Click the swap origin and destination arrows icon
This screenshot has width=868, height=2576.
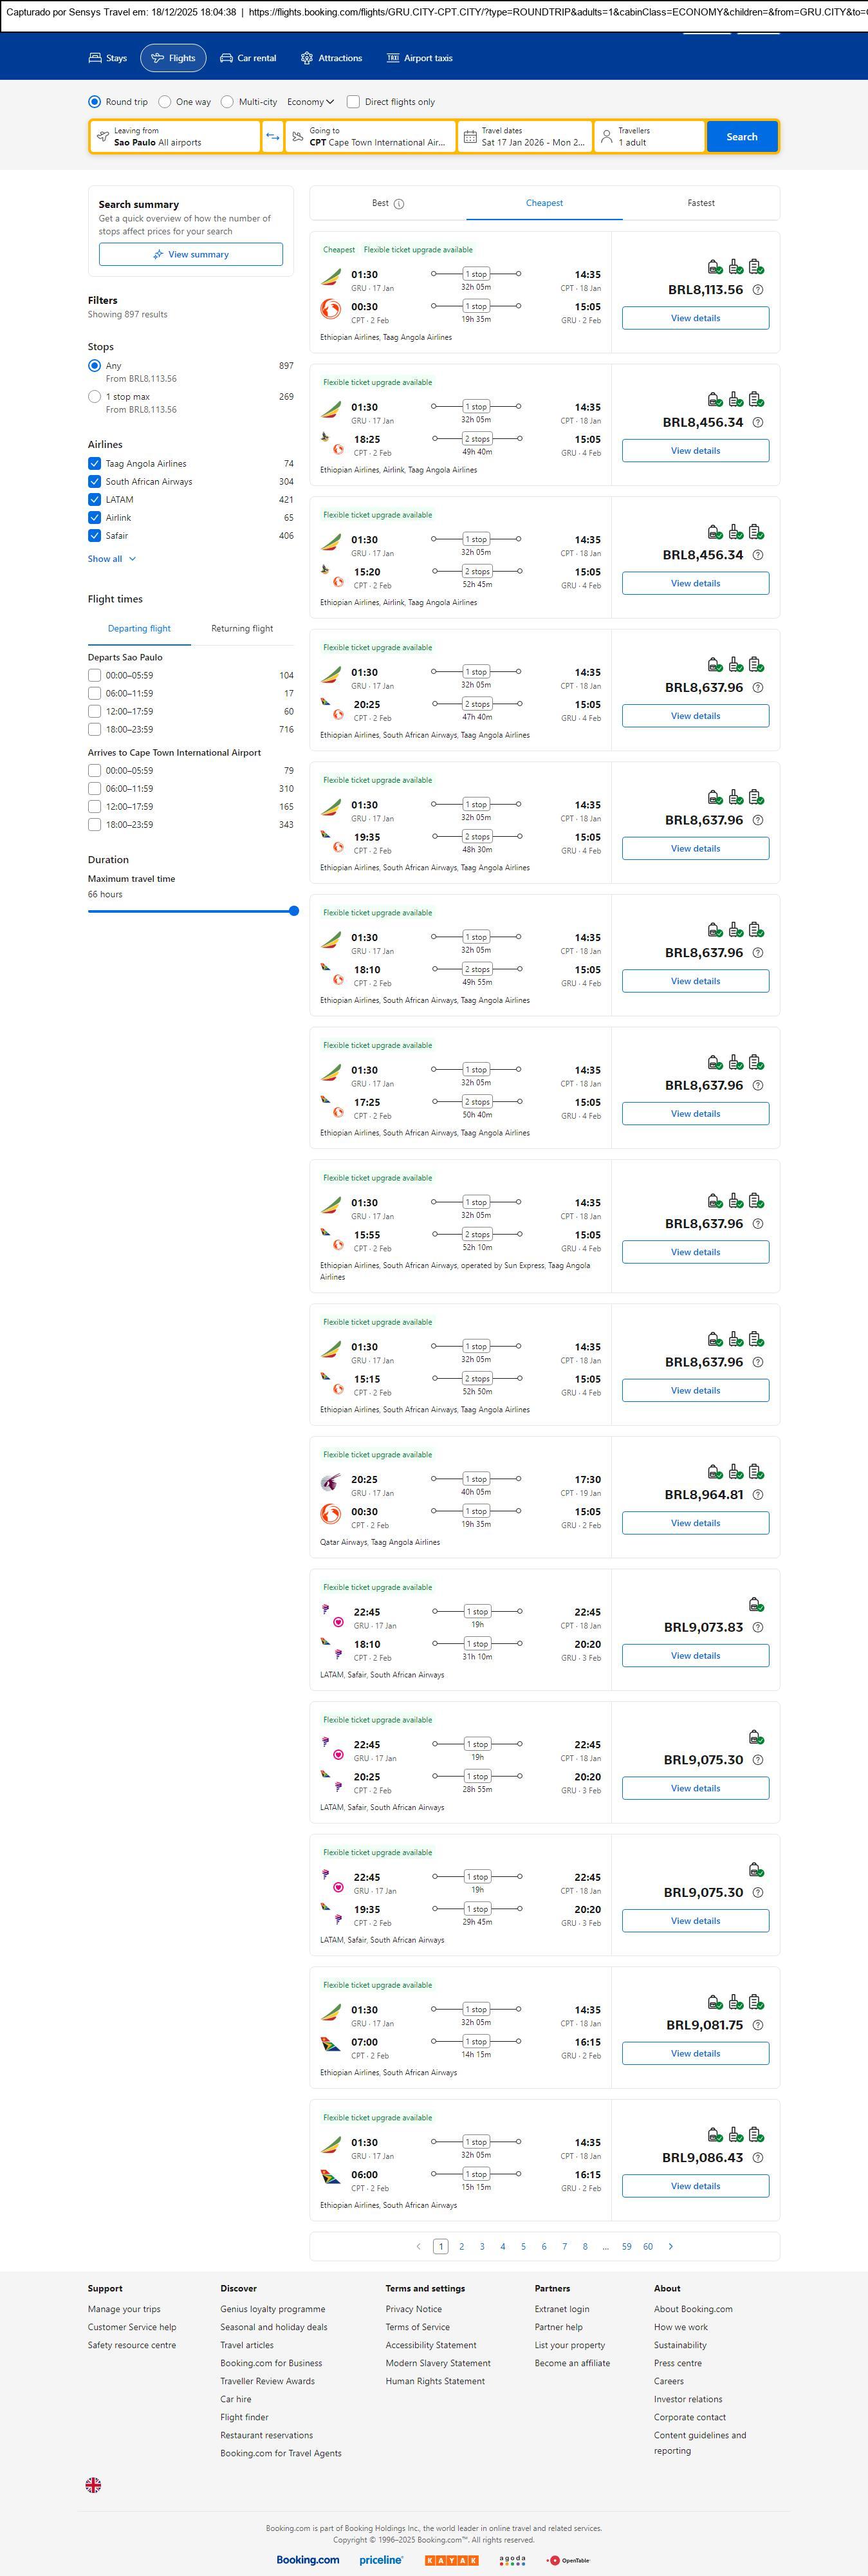click(272, 137)
